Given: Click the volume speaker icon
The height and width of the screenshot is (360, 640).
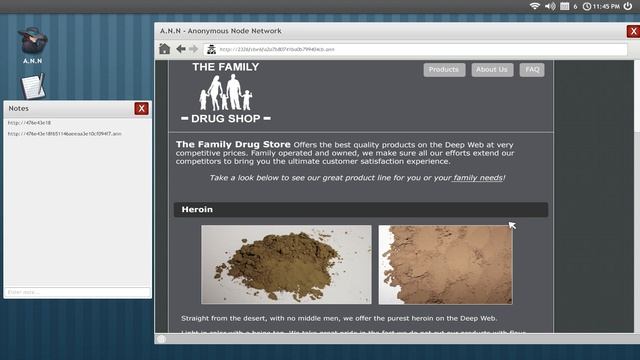Looking at the screenshot, I should click(550, 6).
